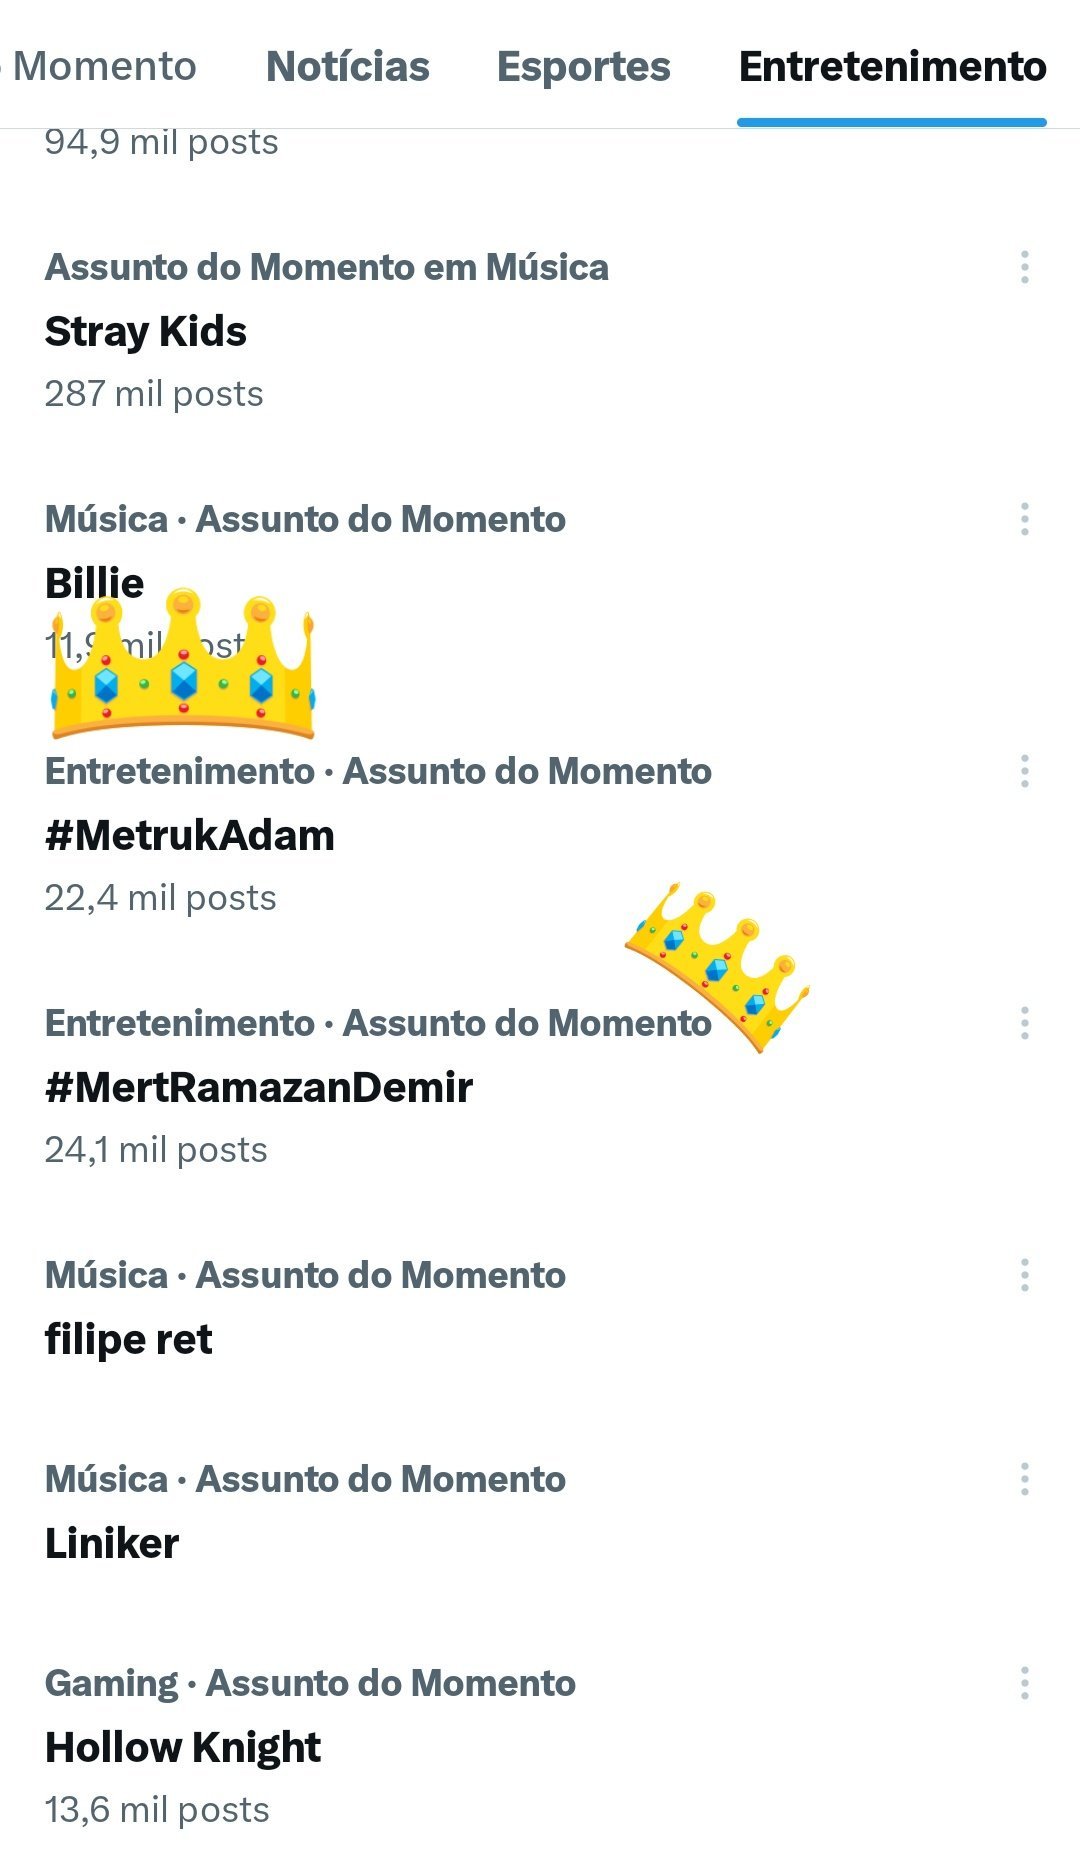Open more options for #MetrukAdam trend
The height and width of the screenshot is (1867, 1080).
pos(1024,771)
